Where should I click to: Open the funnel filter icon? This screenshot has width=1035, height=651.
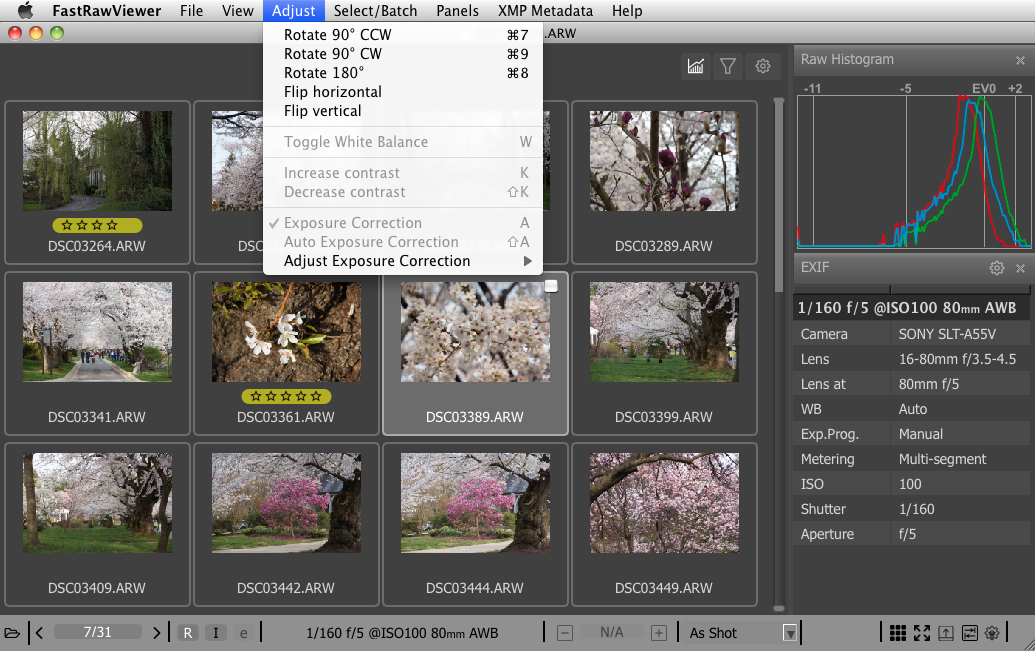coord(728,66)
